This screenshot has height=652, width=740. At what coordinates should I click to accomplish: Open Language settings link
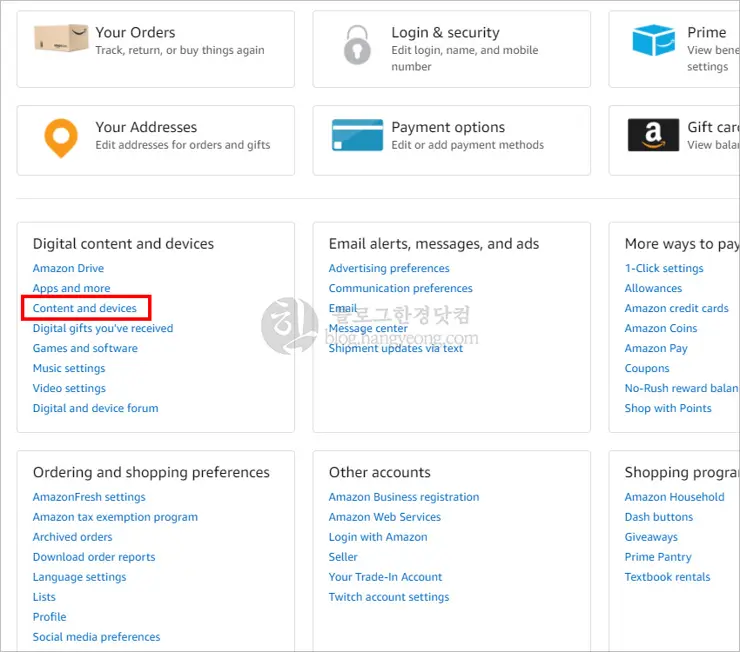79,577
